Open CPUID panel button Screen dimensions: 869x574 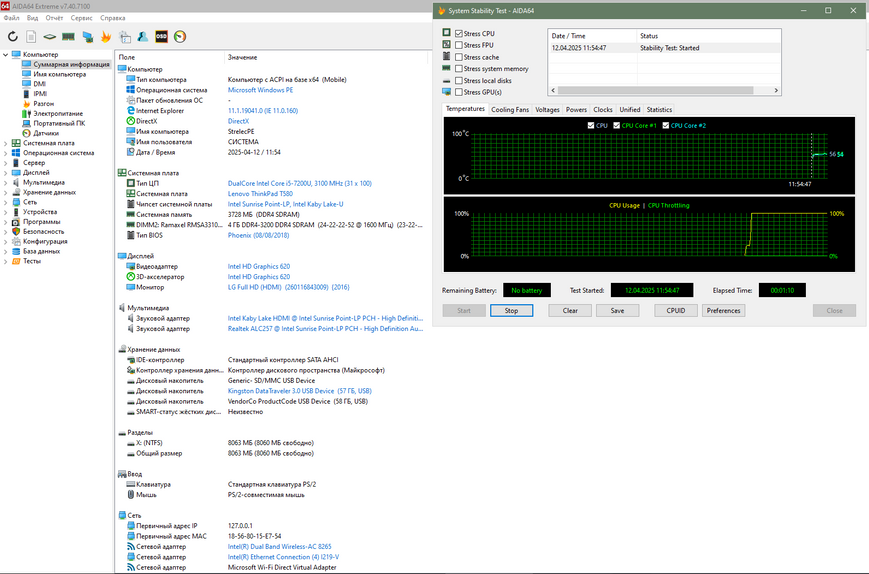point(676,311)
